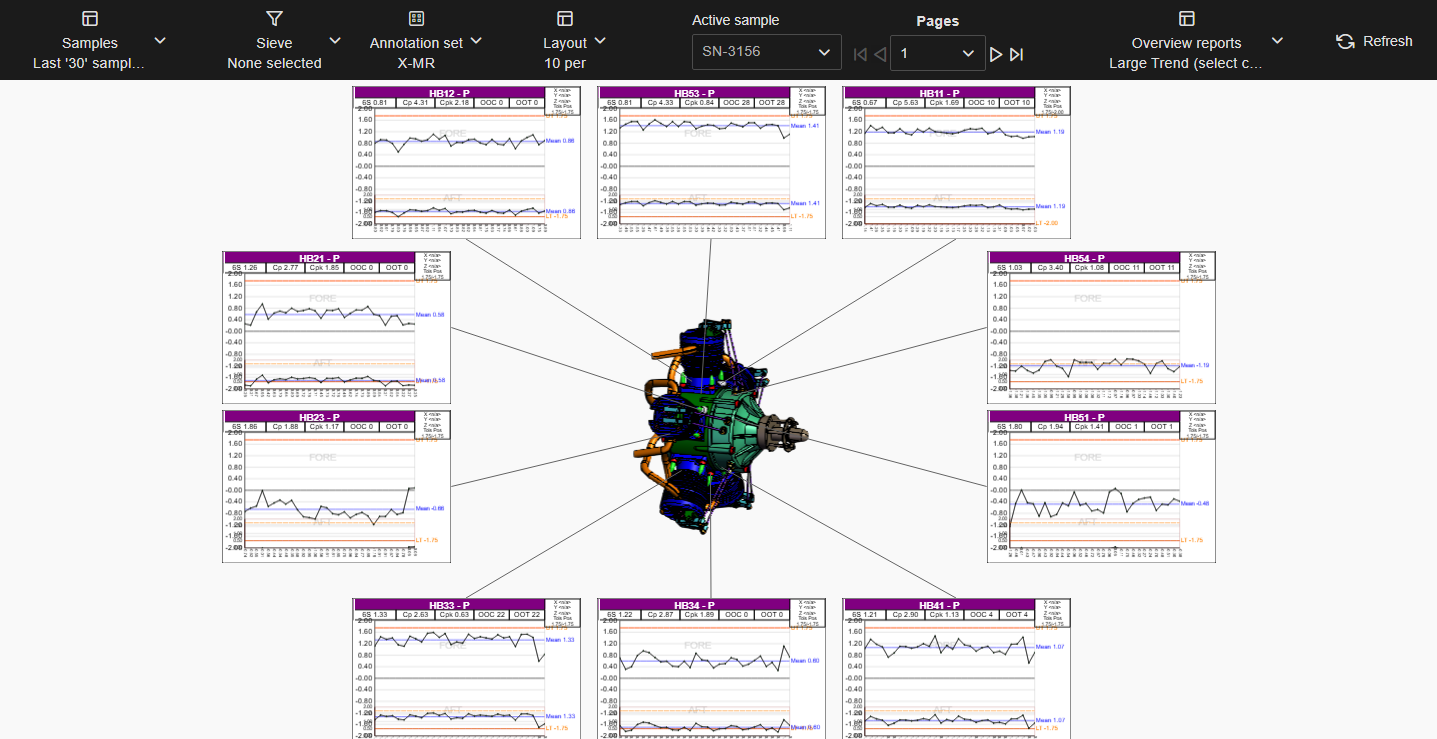Open the Pages number dropdown
The image size is (1437, 739).
point(937,53)
